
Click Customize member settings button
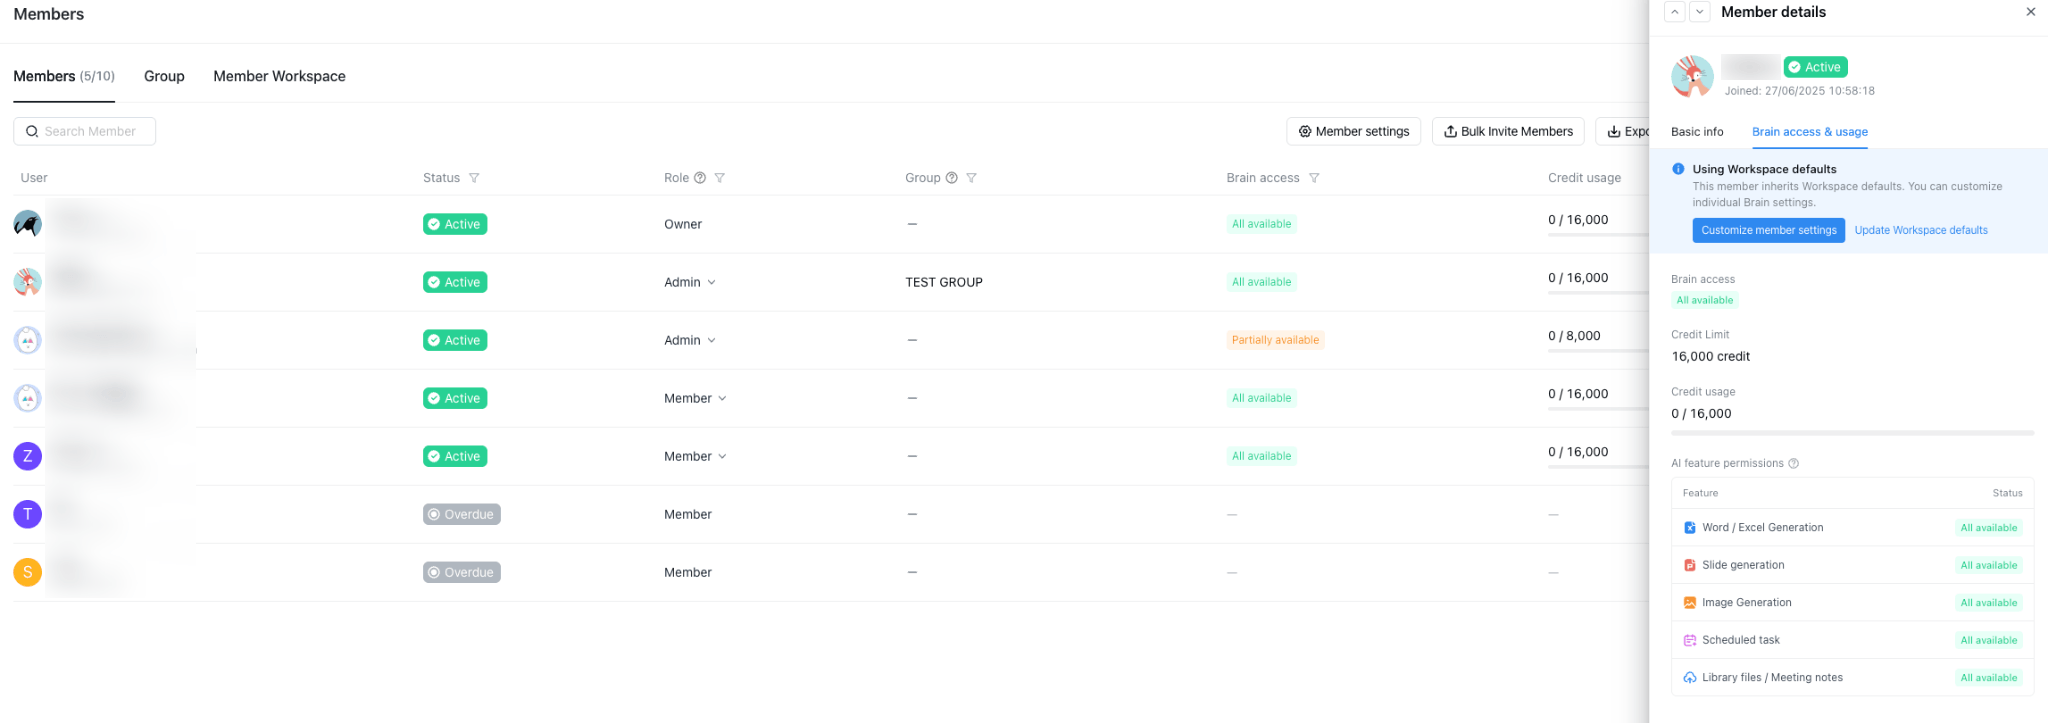coord(1769,230)
